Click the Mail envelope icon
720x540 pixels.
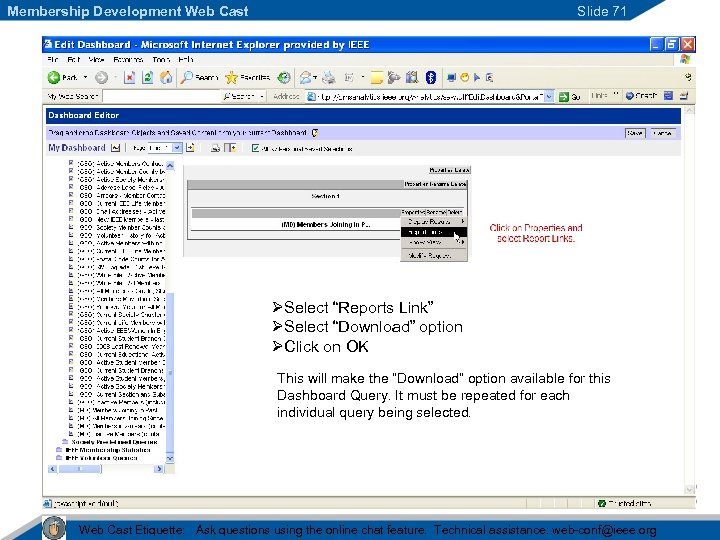(305, 78)
